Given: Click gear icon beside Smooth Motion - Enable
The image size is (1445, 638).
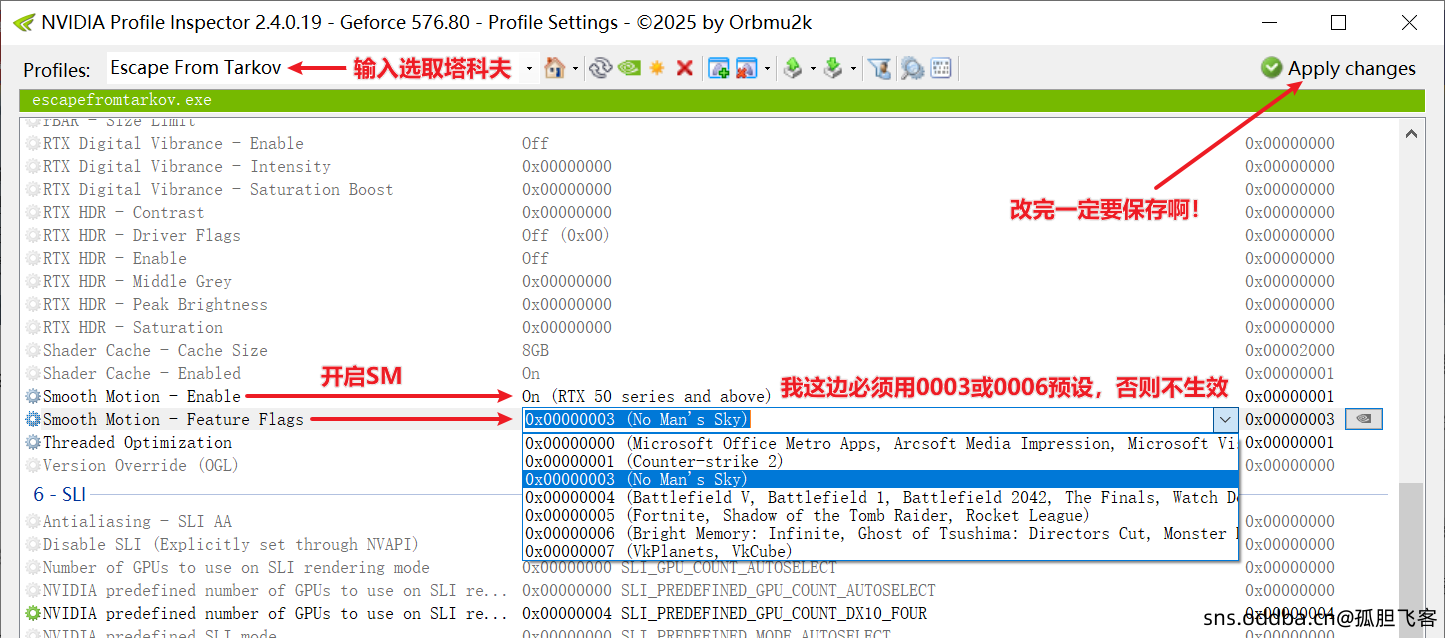Looking at the screenshot, I should click(33, 396).
